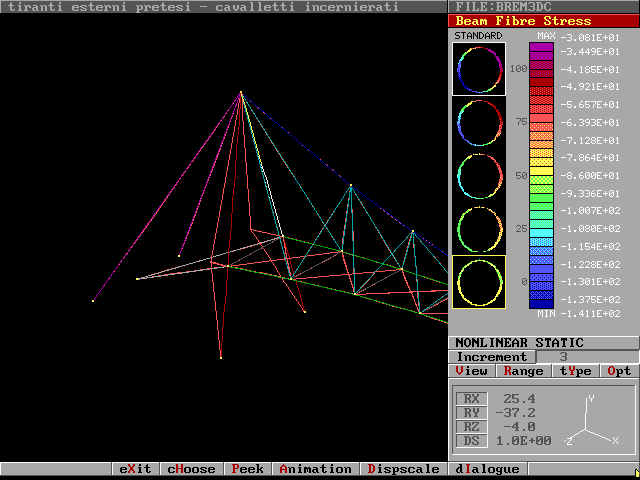Click the MIN value -1.411E+02
The height and width of the screenshot is (480, 640).
click(x=590, y=313)
